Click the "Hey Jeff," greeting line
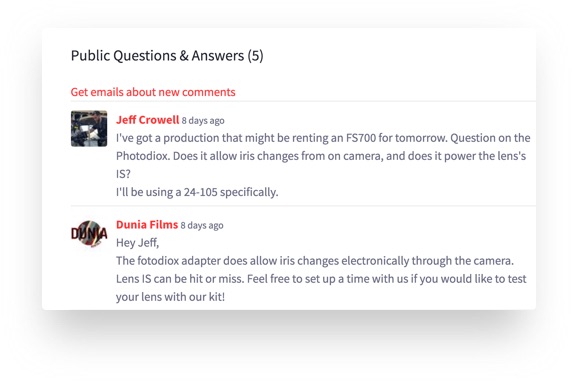572x382 pixels. [x=138, y=243]
